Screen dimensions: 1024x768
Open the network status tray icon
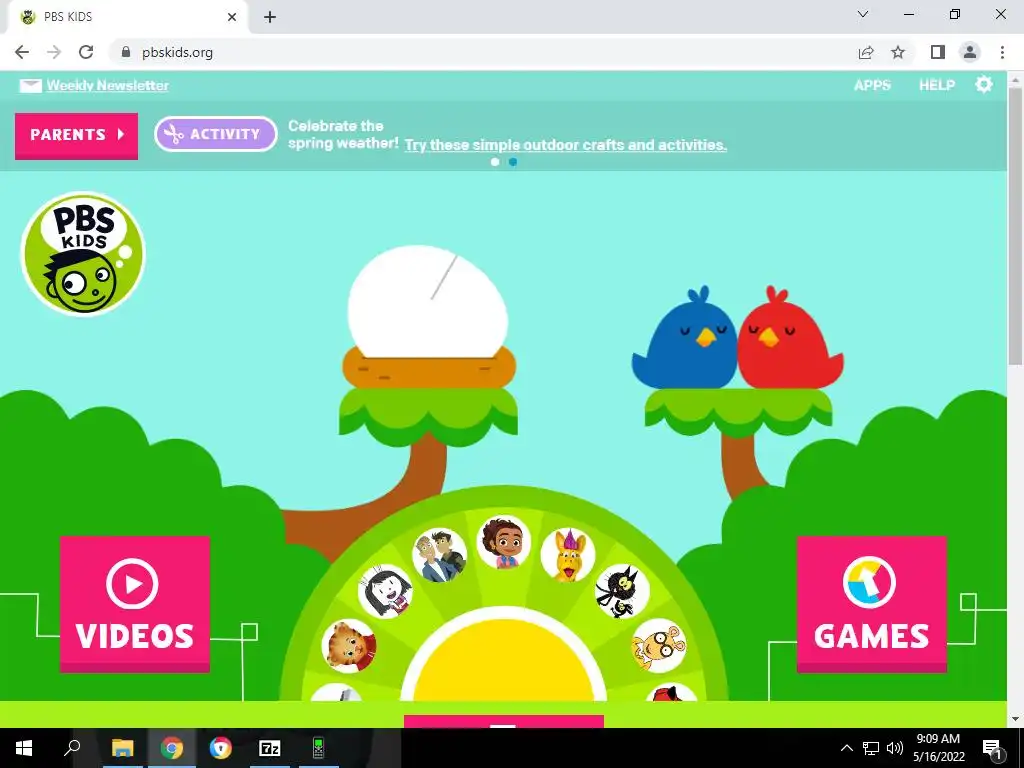pyautogui.click(x=871, y=748)
